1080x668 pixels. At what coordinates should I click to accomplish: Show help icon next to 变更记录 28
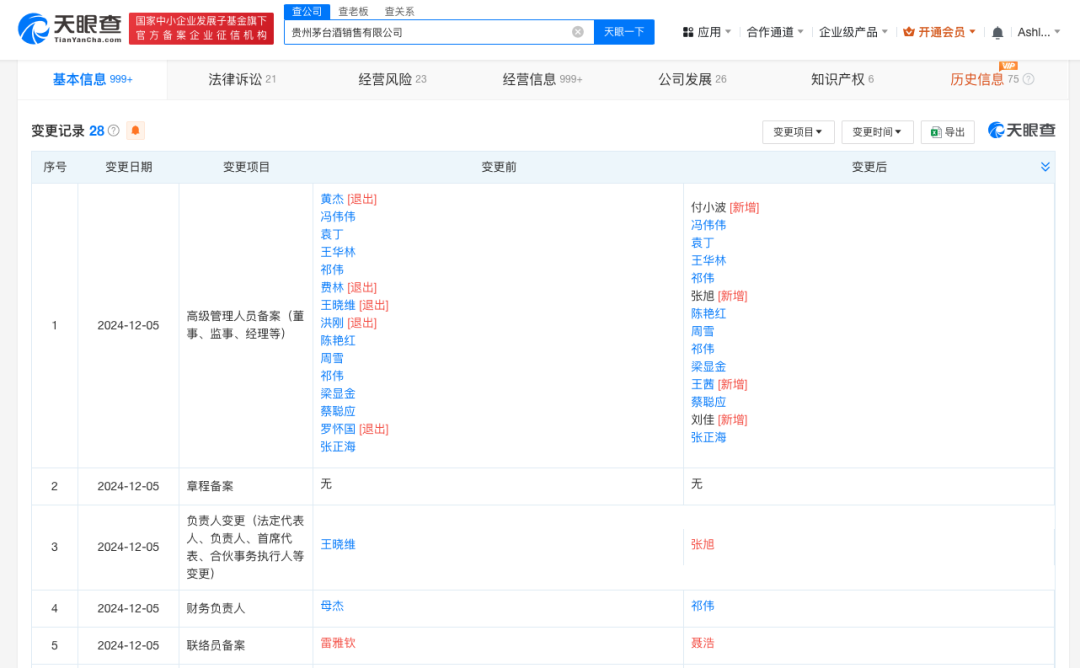(x=114, y=131)
